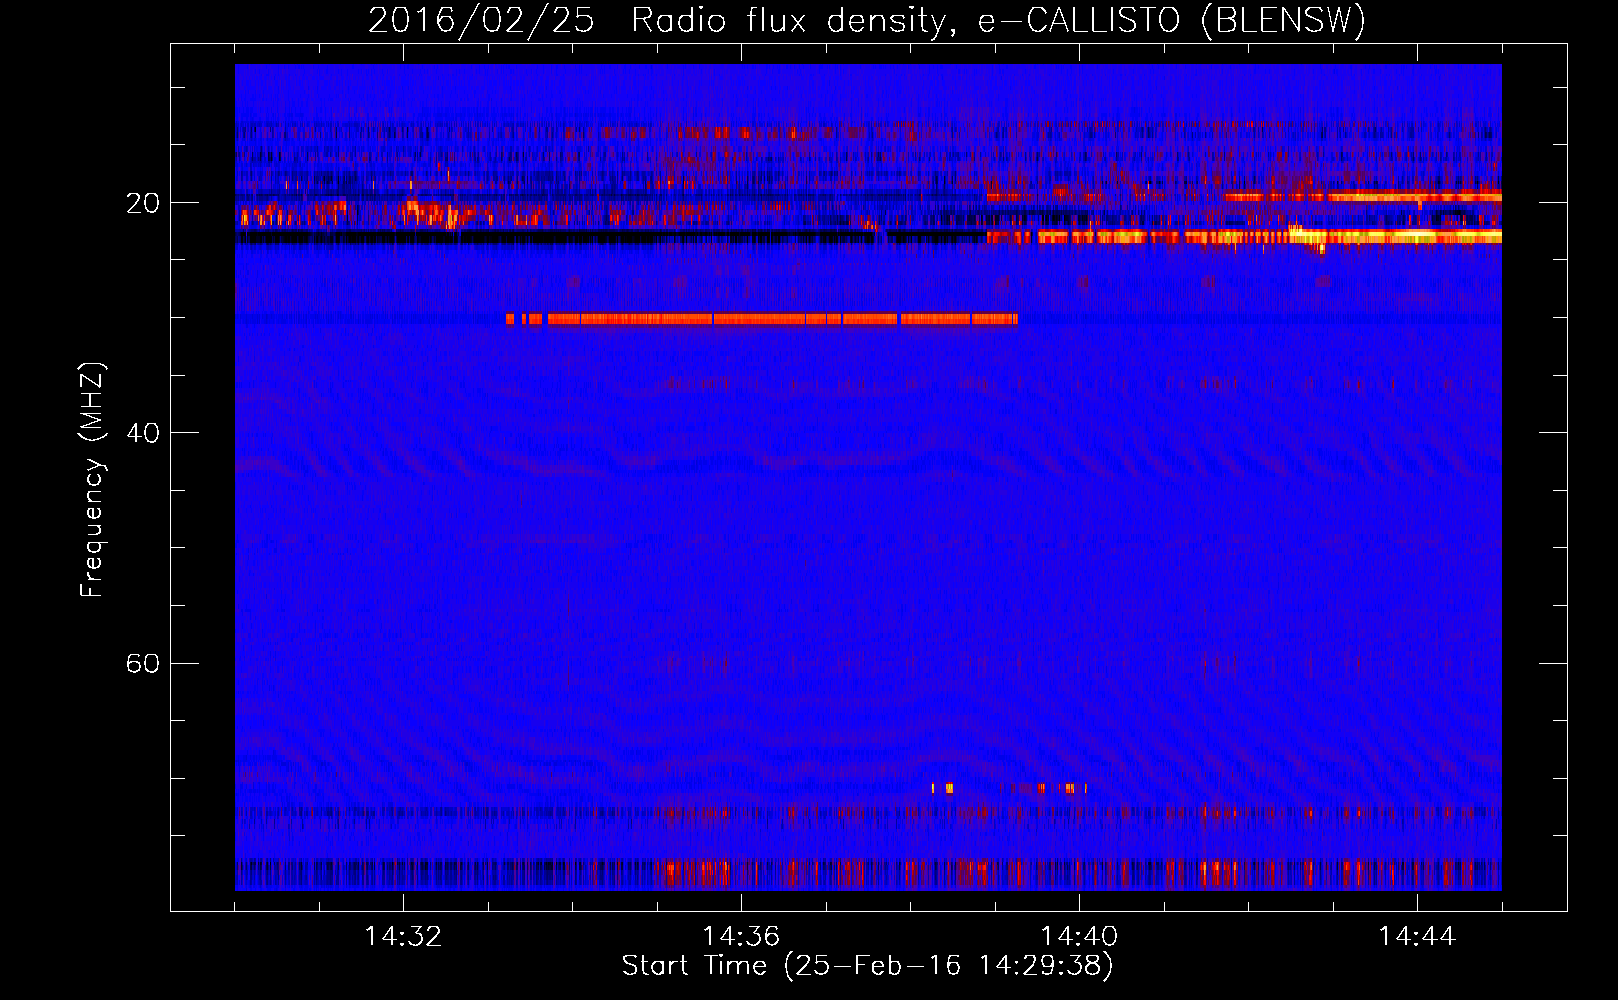Click the 14:44 time tick label
Screen dimensions: 1618x1000
(1417, 937)
